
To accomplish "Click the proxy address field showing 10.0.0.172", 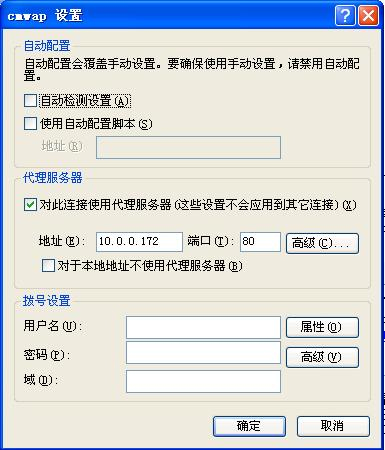I will coord(139,242).
